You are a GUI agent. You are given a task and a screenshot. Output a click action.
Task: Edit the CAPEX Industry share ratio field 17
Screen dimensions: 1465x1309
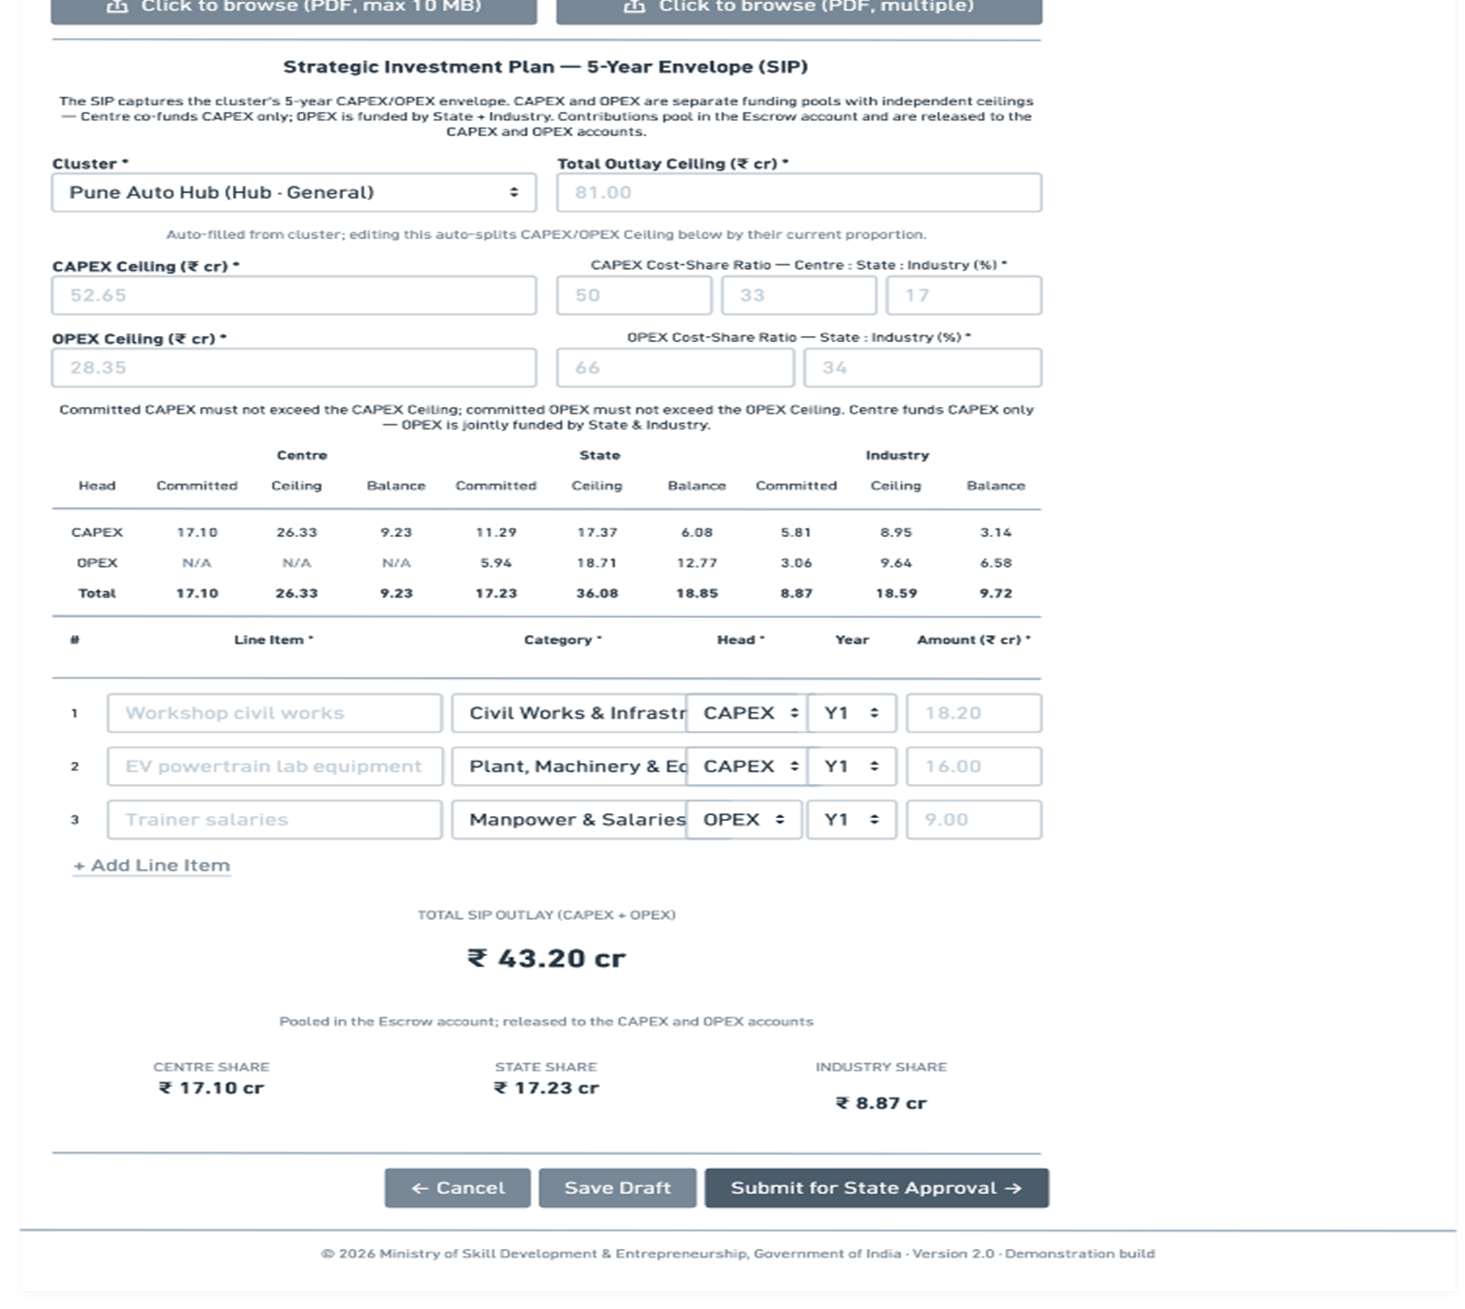click(x=964, y=295)
